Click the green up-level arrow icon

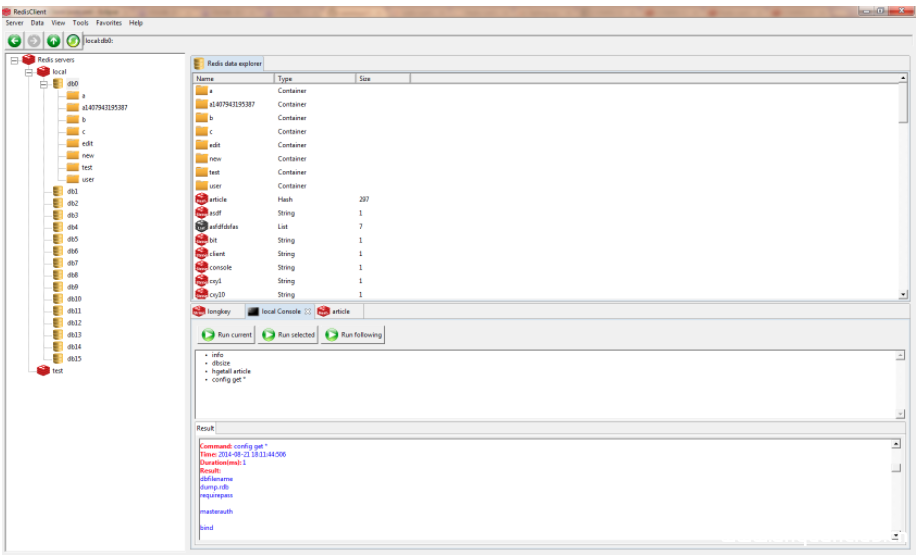54,41
